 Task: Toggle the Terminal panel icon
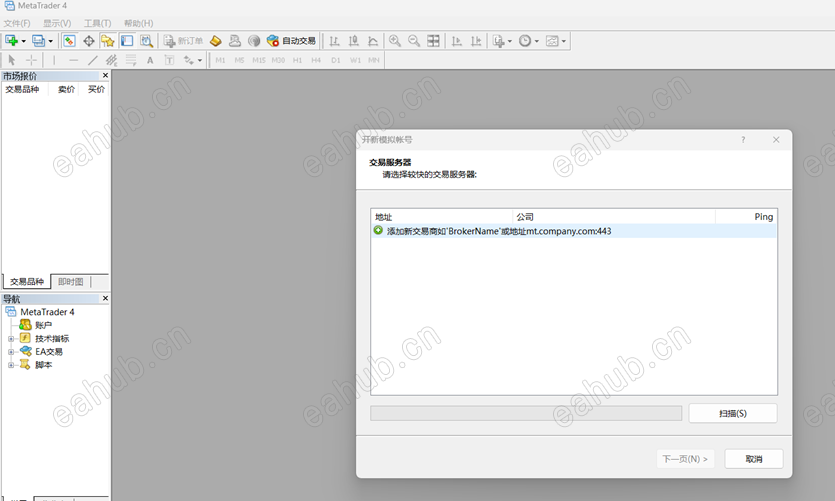[x=127, y=40]
